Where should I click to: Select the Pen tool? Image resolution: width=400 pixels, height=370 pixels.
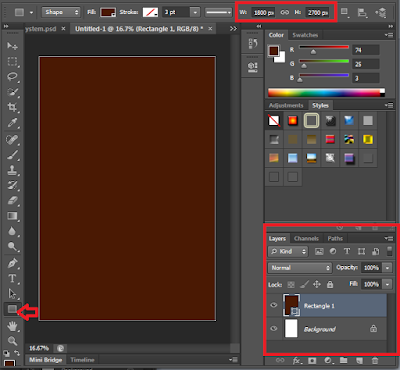point(12,263)
